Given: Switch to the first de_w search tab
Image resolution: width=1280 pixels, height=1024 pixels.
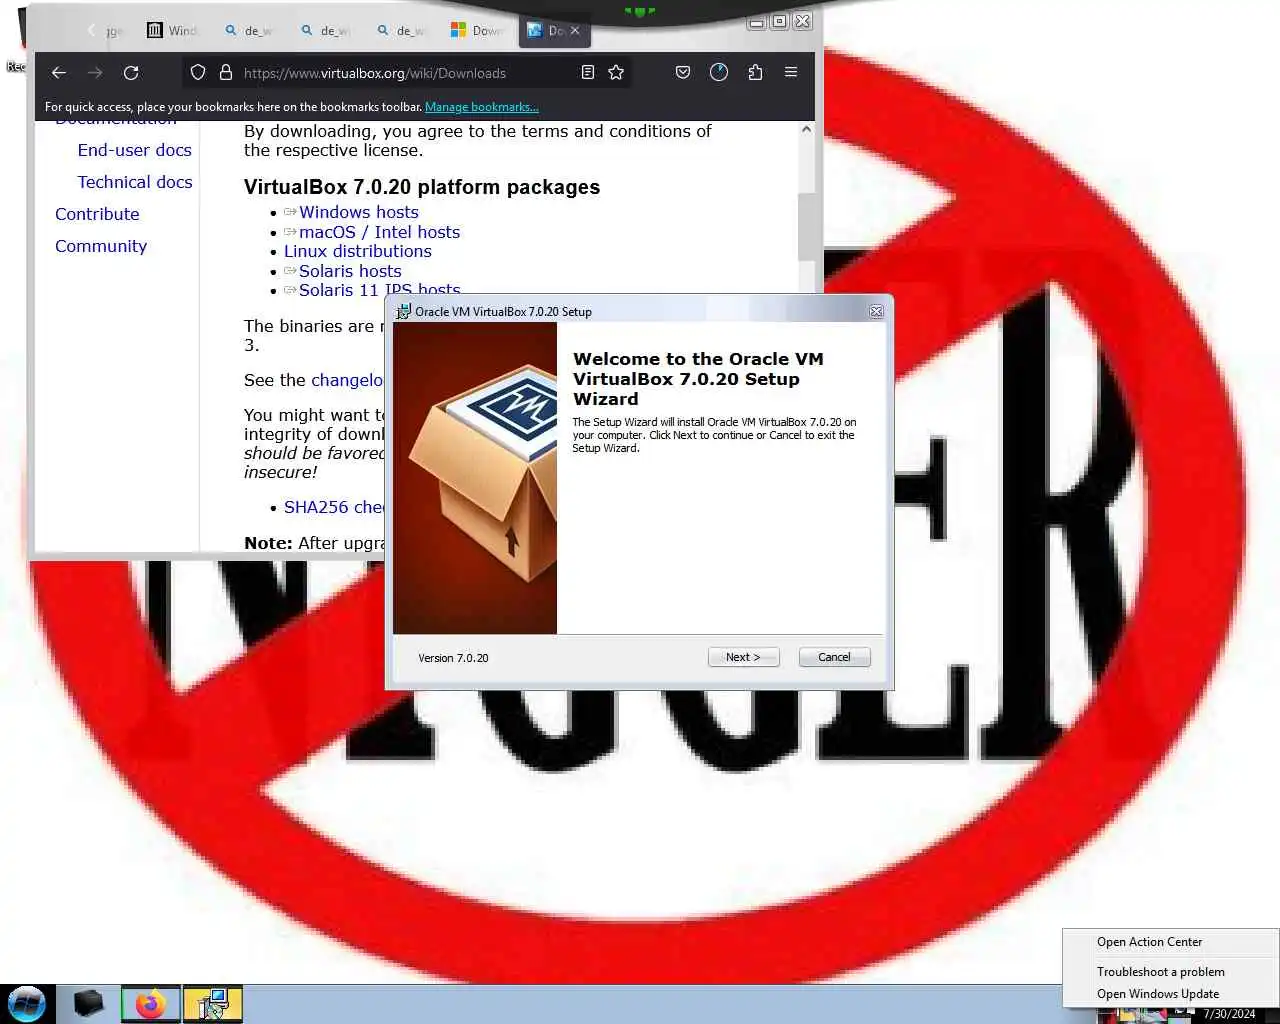Looking at the screenshot, I should [249, 31].
